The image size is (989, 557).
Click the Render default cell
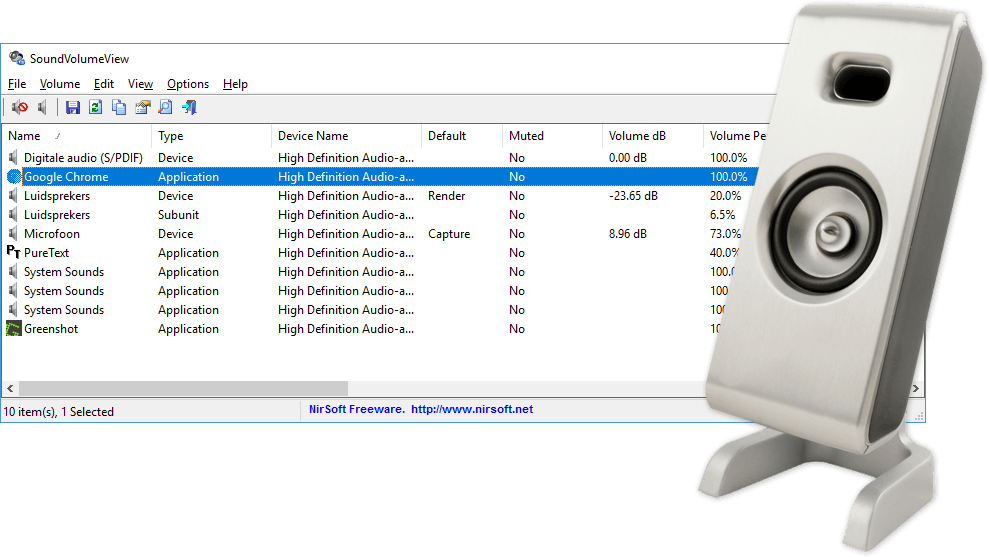(447, 196)
